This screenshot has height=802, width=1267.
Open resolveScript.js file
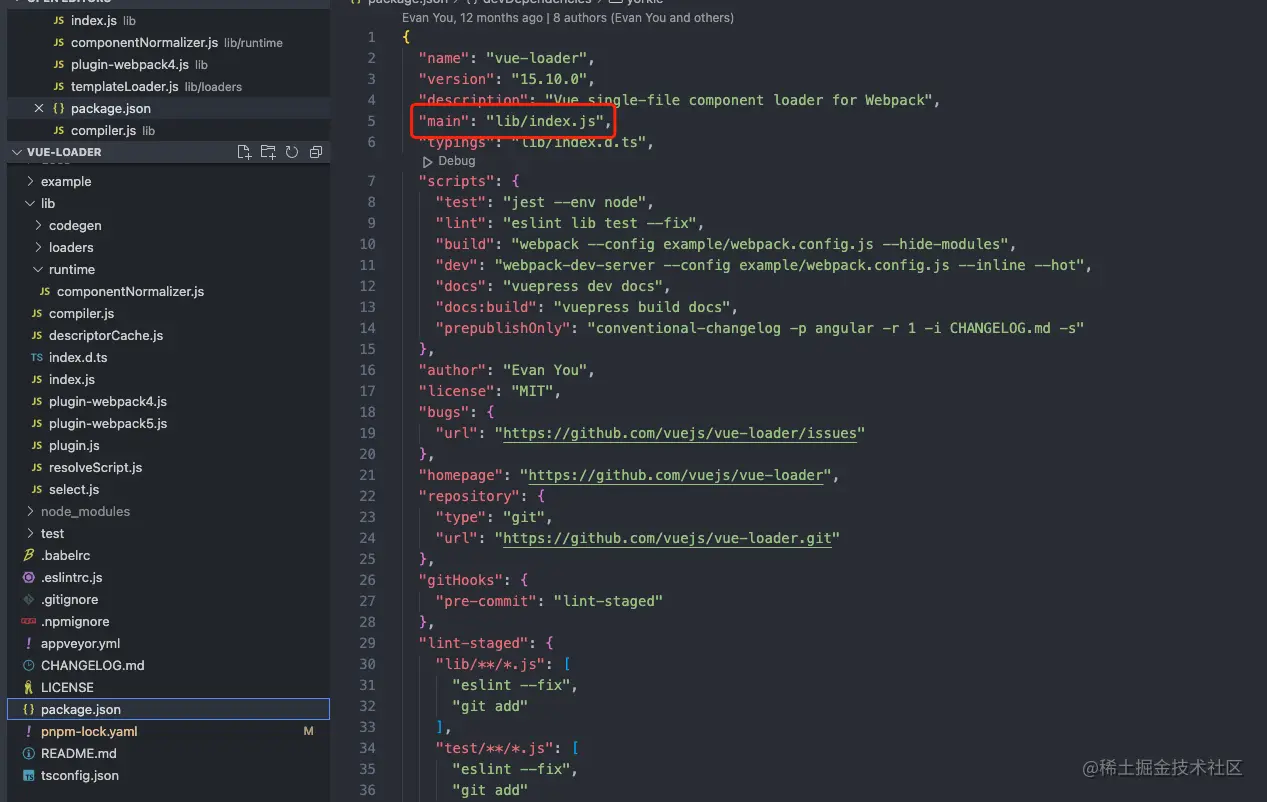click(x=168, y=467)
